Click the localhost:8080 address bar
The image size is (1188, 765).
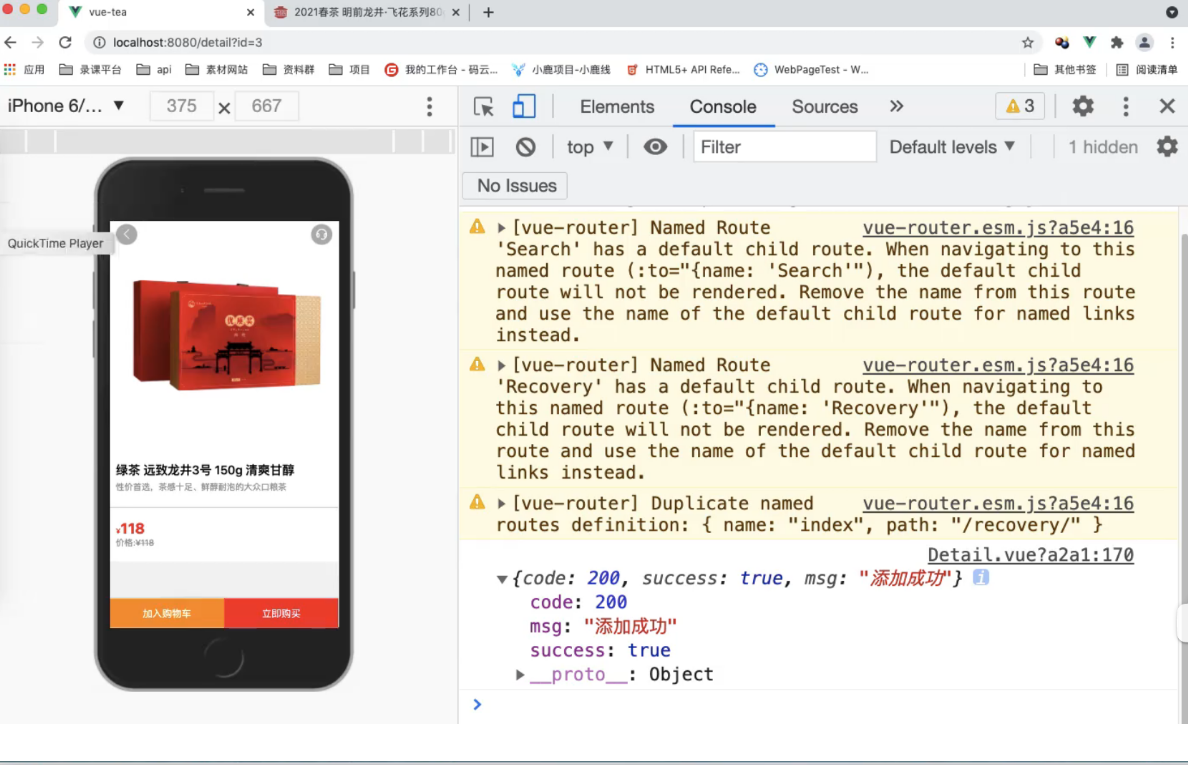pyautogui.click(x=561, y=42)
